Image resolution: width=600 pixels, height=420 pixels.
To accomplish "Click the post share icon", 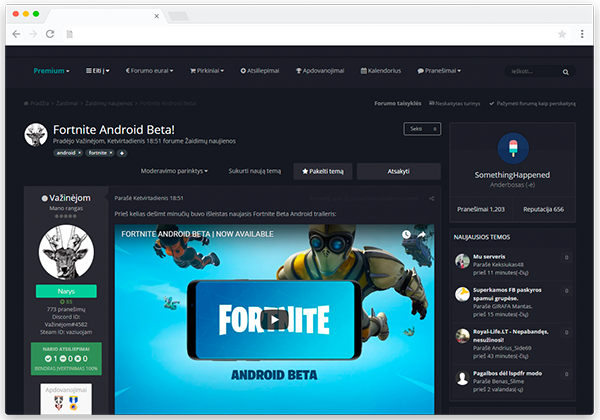I will tap(431, 198).
